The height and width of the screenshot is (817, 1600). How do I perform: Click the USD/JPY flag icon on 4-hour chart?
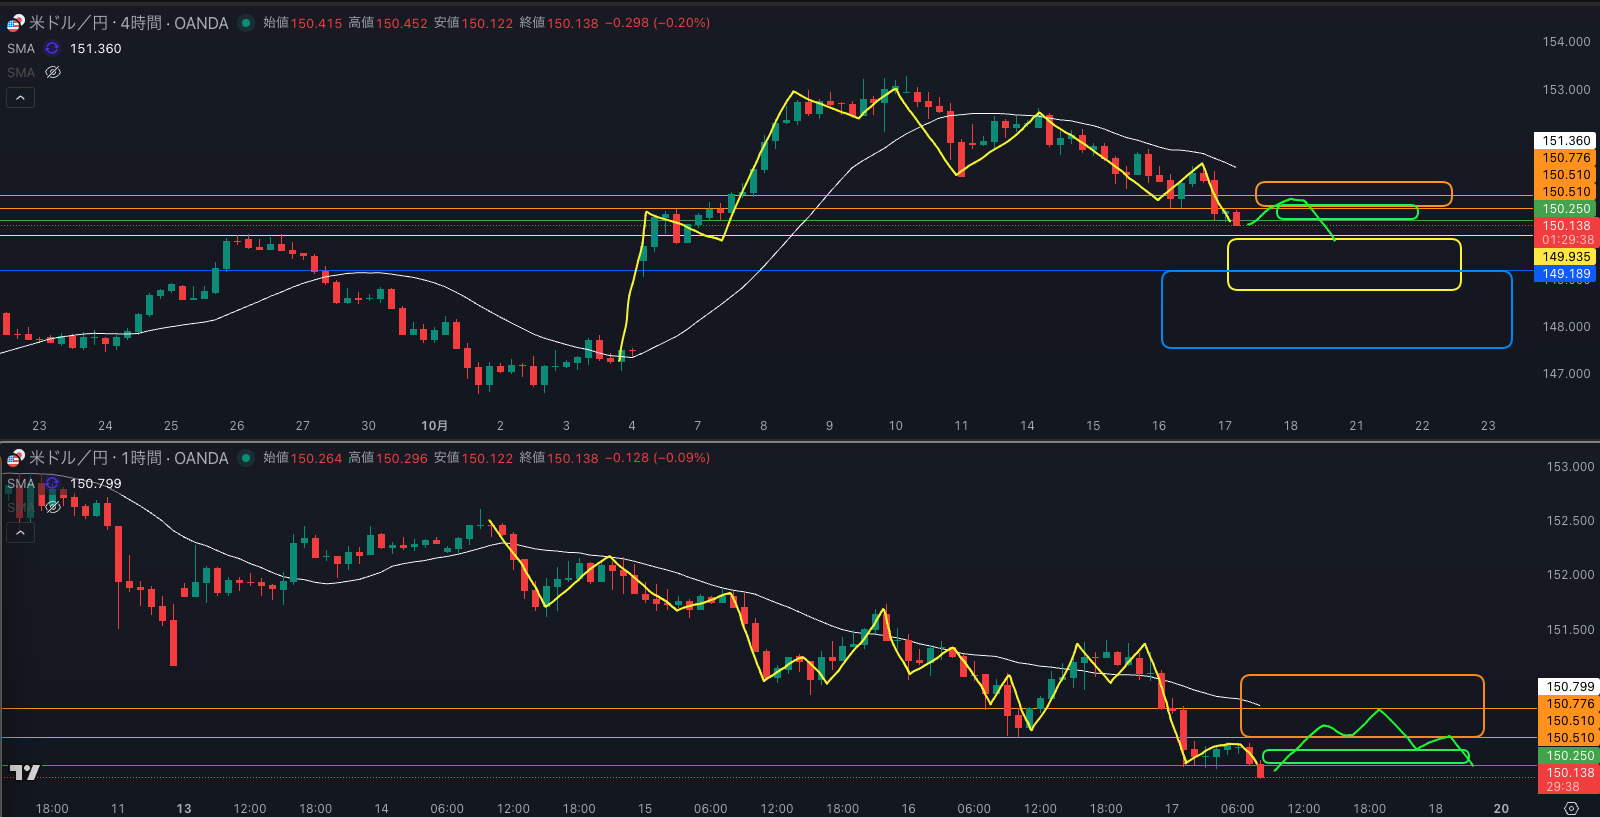click(x=15, y=23)
